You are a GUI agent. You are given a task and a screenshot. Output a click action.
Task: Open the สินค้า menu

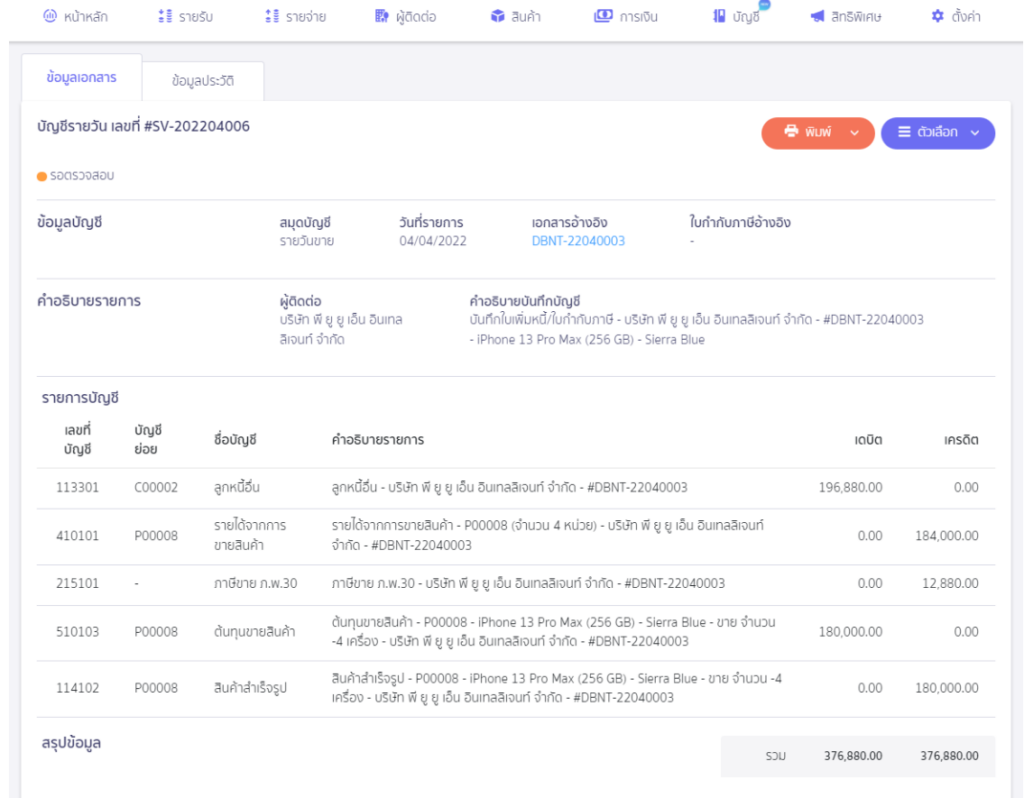click(x=515, y=16)
